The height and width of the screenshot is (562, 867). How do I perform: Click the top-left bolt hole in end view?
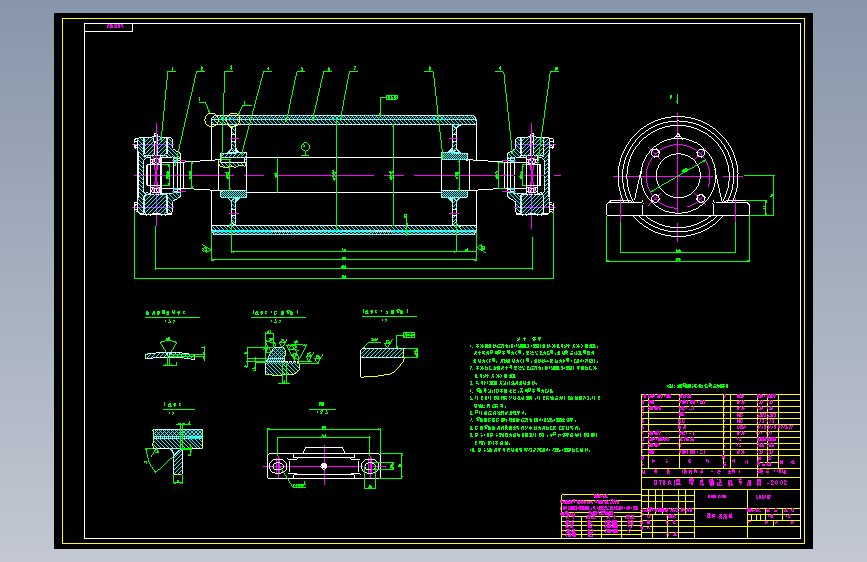click(x=655, y=153)
